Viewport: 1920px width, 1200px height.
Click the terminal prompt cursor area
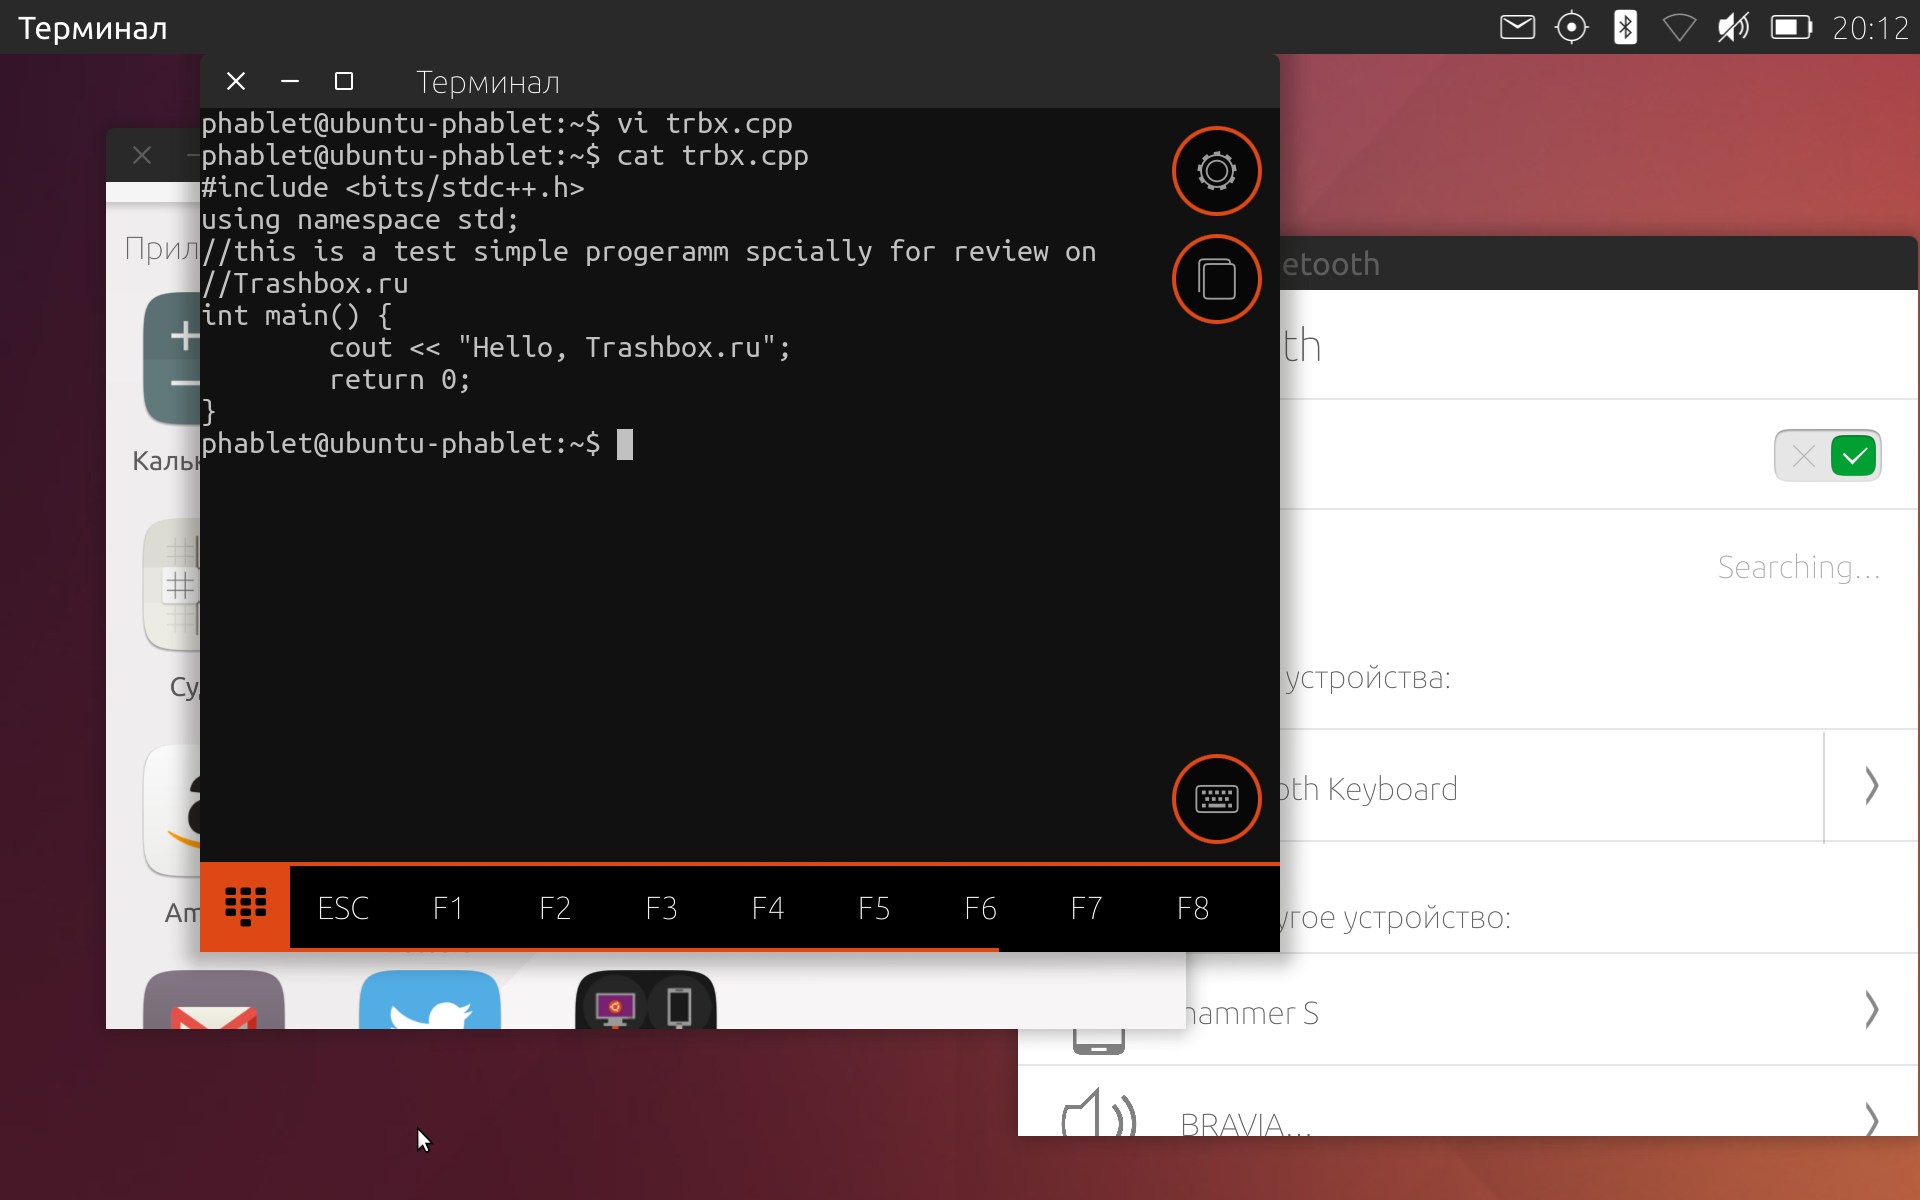coord(625,444)
